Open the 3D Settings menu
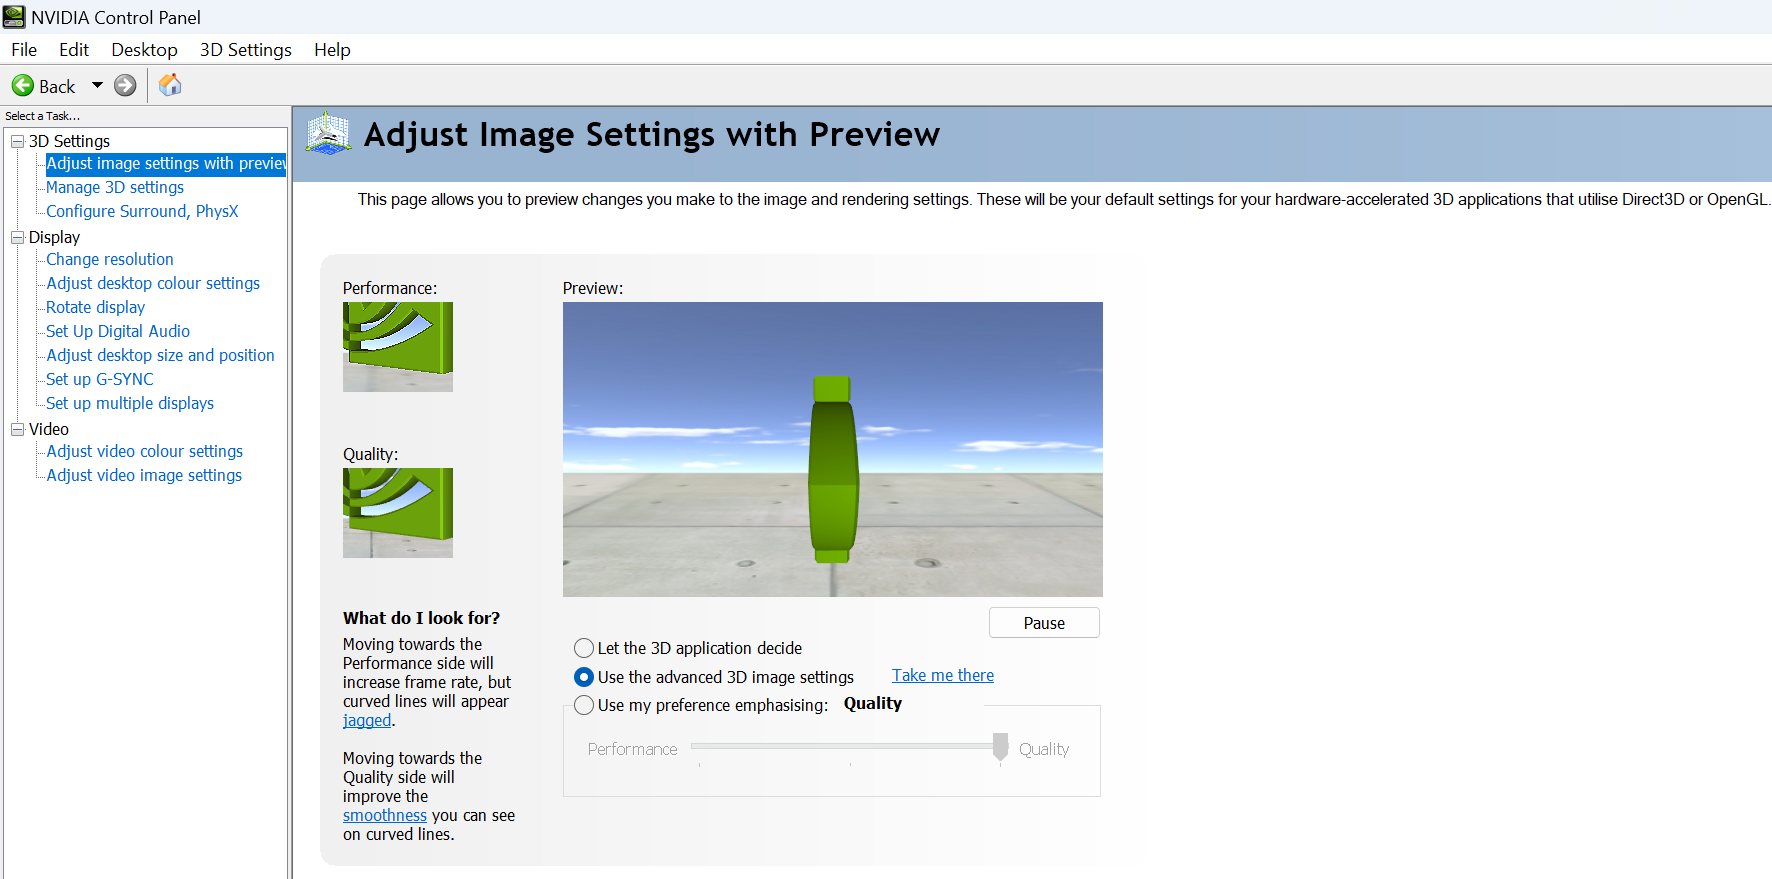 pos(246,50)
